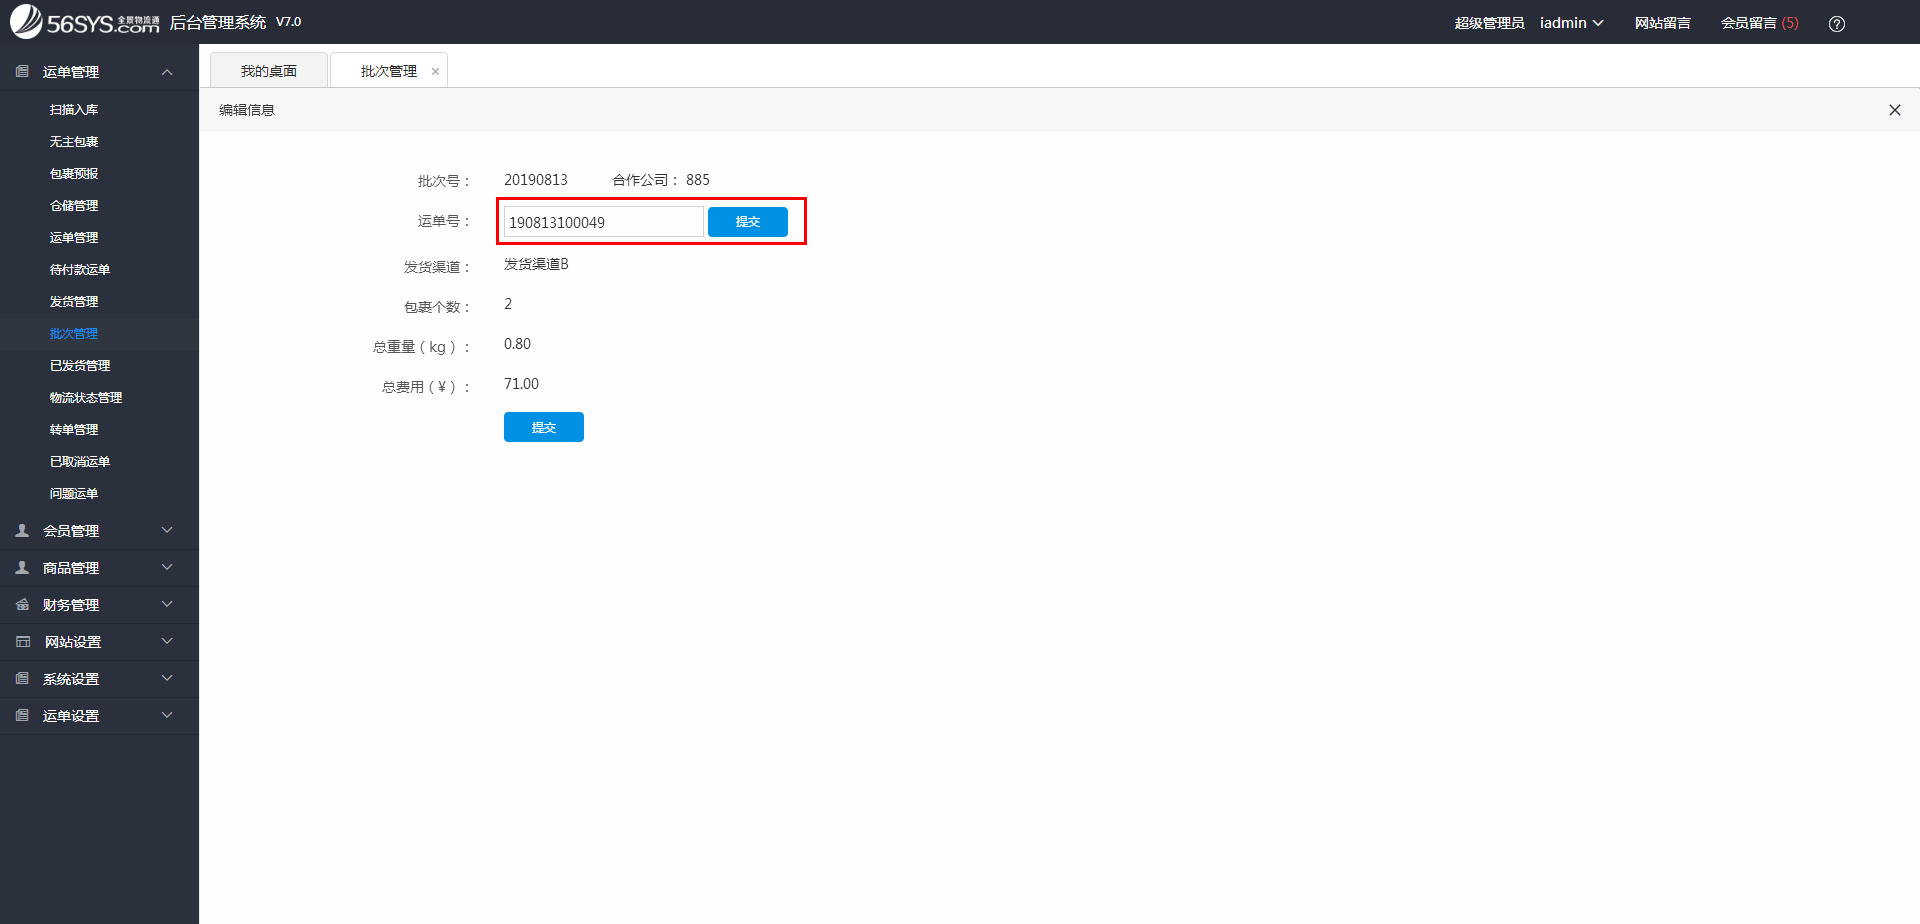The height and width of the screenshot is (924, 1920).
Task: Click 提交 button next to 运单号 field
Action: tap(747, 222)
